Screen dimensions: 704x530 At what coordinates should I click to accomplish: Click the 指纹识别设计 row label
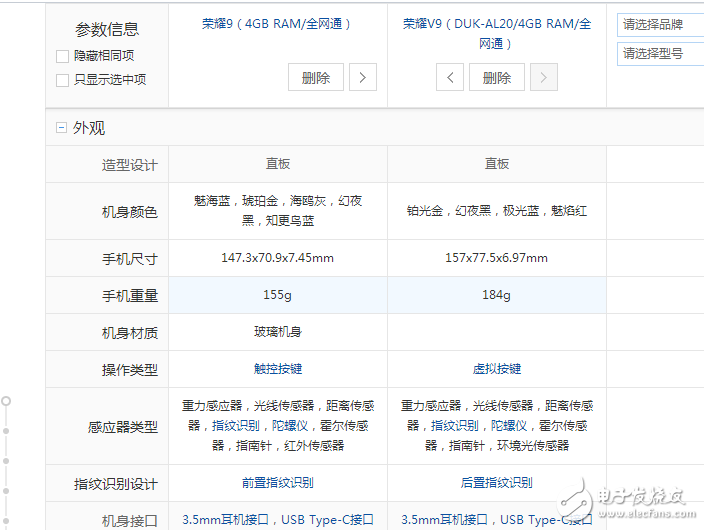tap(116, 484)
